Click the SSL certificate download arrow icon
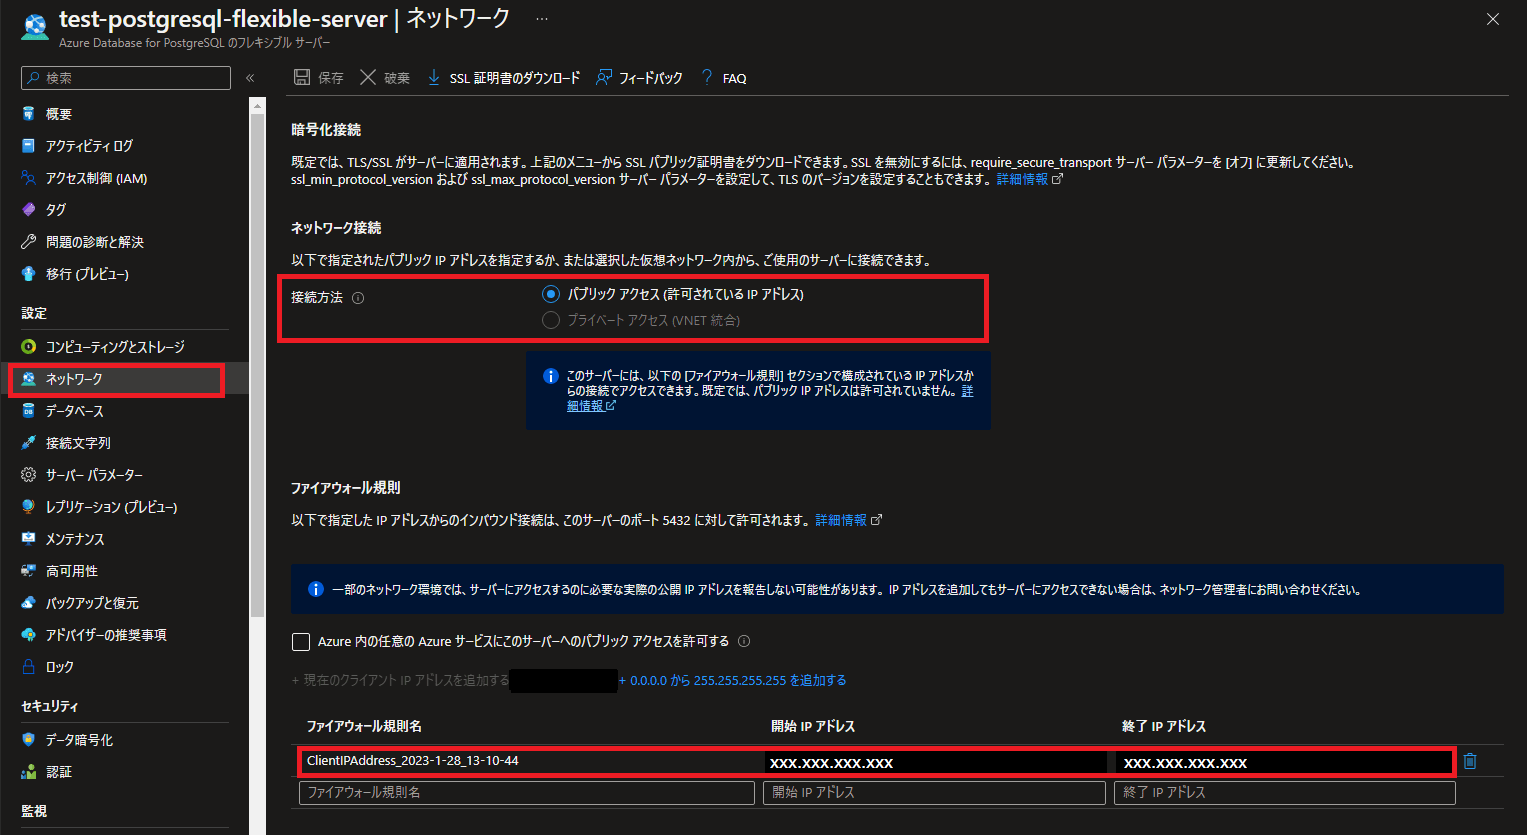The image size is (1527, 835). (433, 77)
